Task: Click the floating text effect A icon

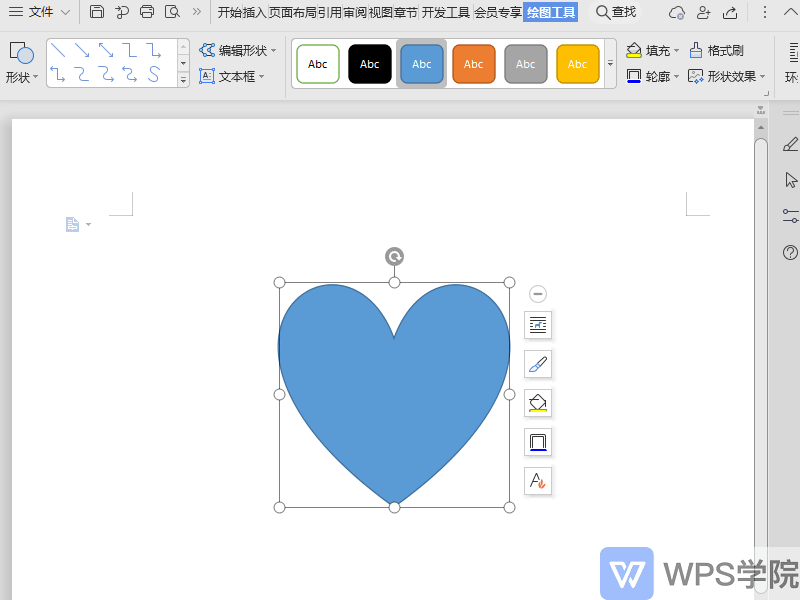Action: click(538, 481)
